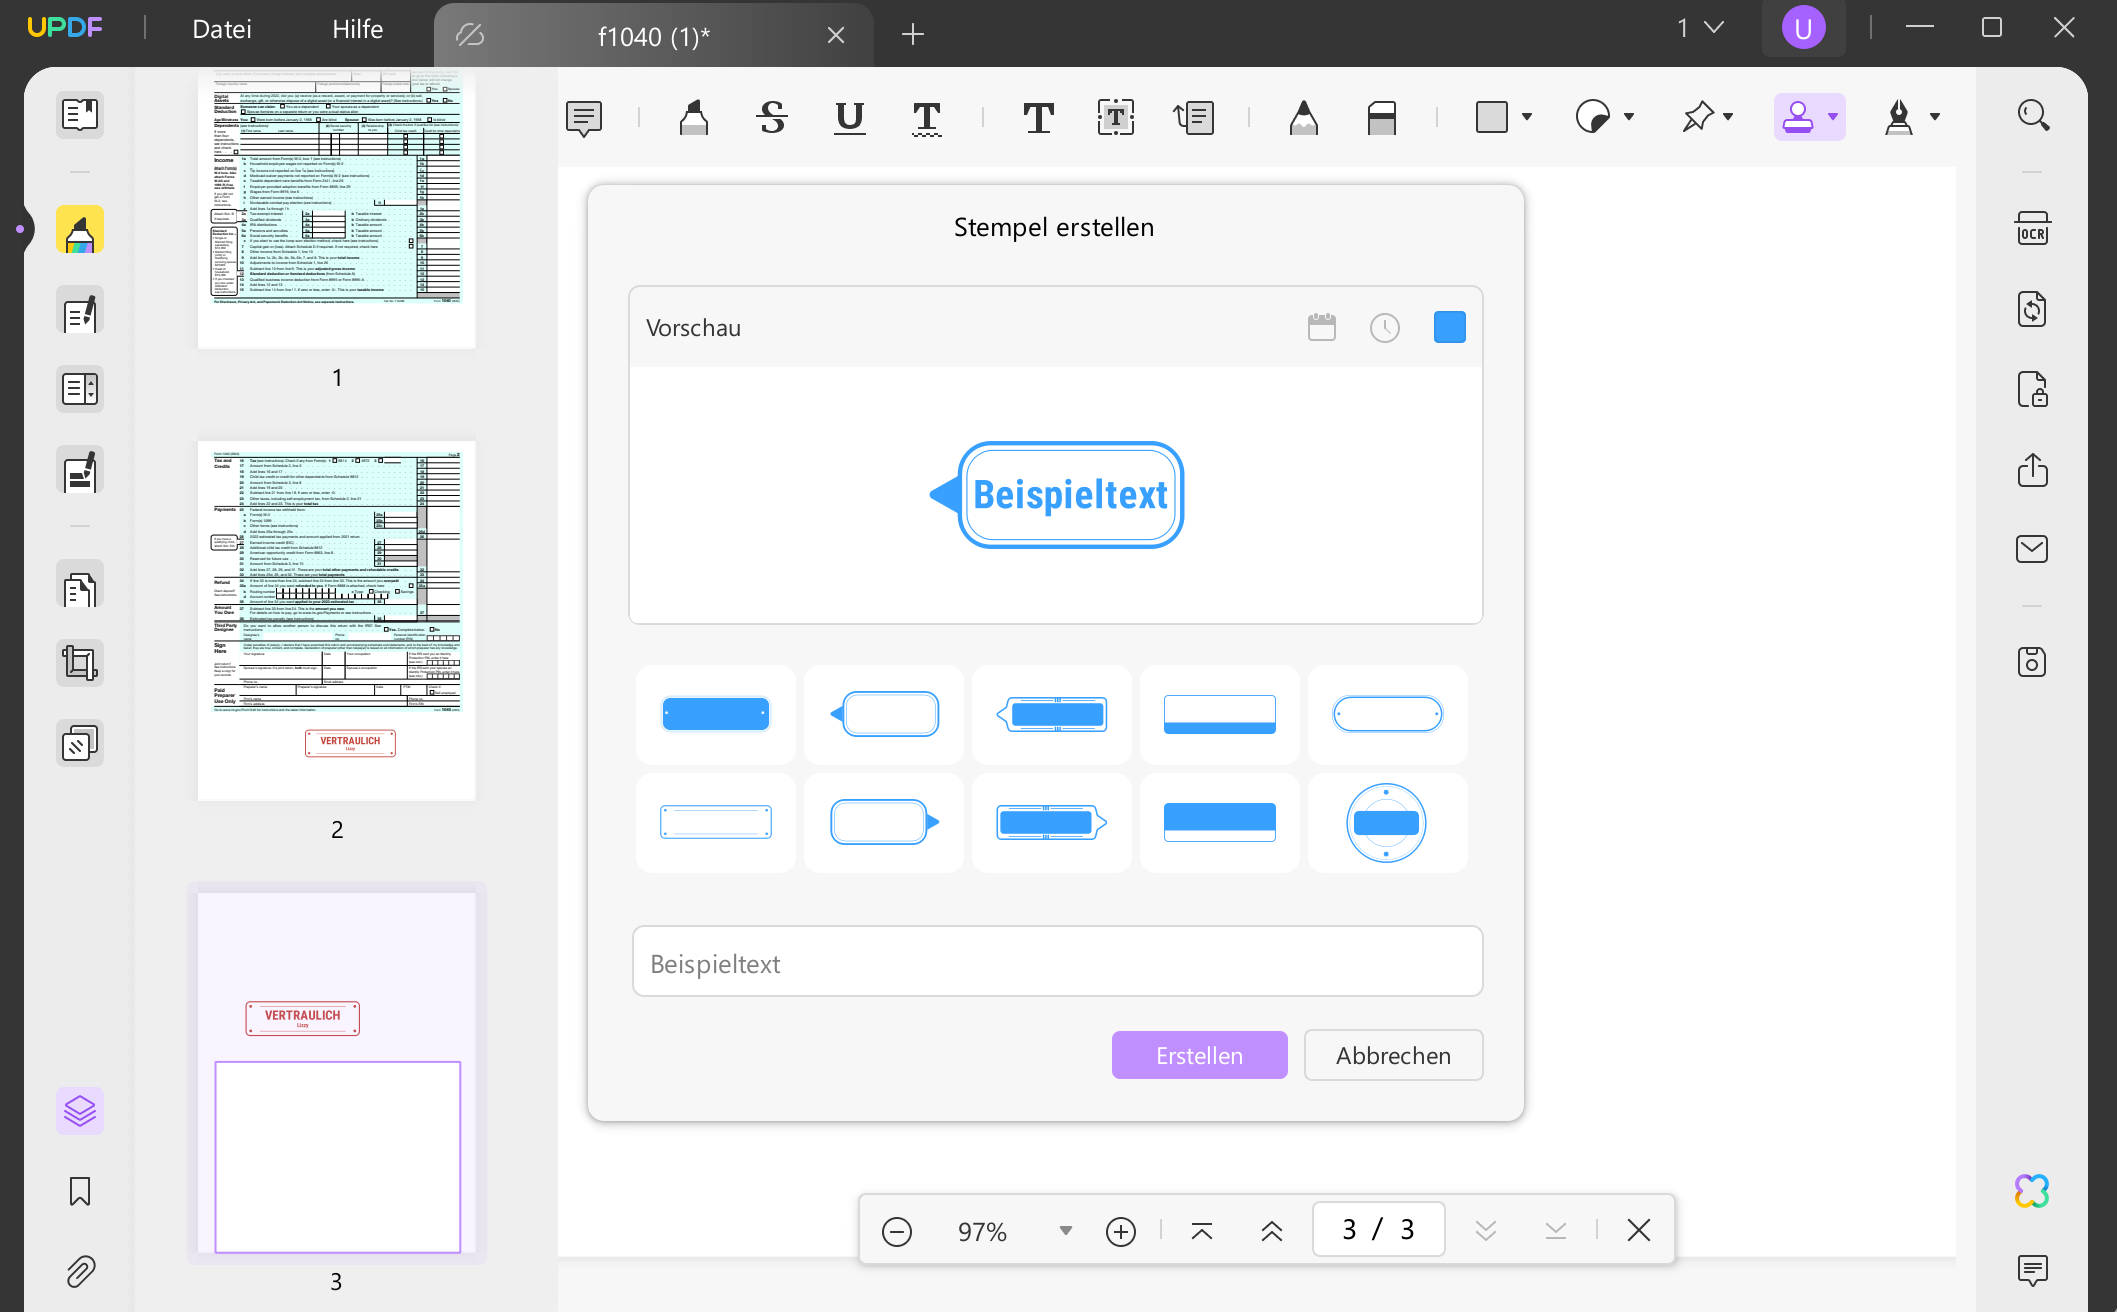The image size is (2117, 1312).
Task: Open the Datei menu
Action: [222, 29]
